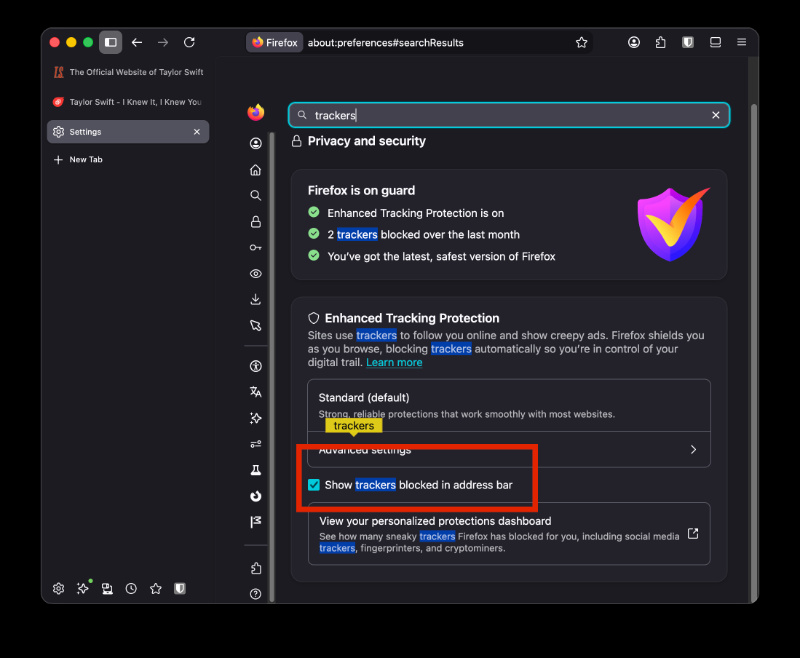
Task: Open the AI sparkle settings category icon
Action: 256,418
